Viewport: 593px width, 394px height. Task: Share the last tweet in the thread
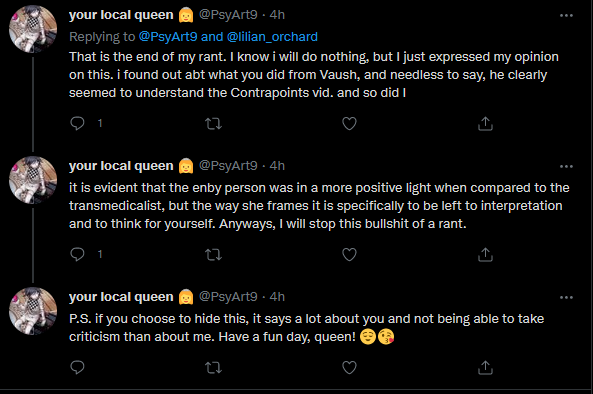click(485, 368)
